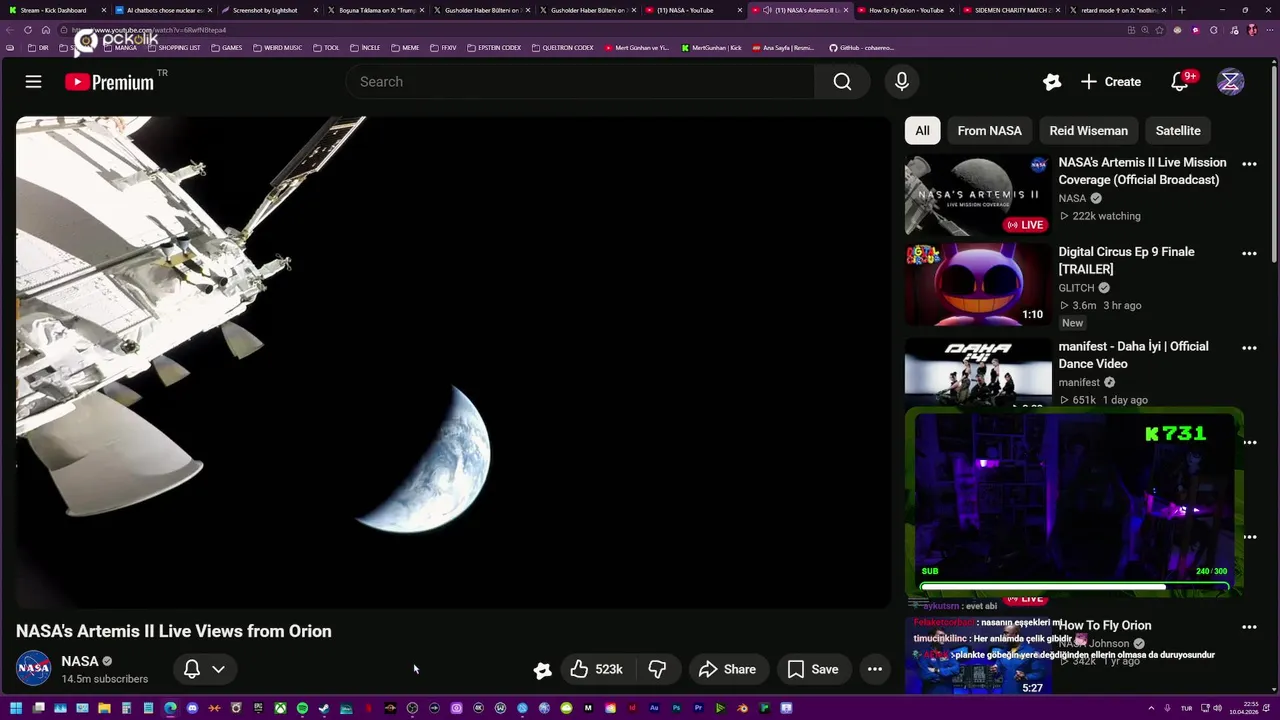Open the MANGA bookmarks folder
The image size is (1280, 720).
tap(120, 48)
